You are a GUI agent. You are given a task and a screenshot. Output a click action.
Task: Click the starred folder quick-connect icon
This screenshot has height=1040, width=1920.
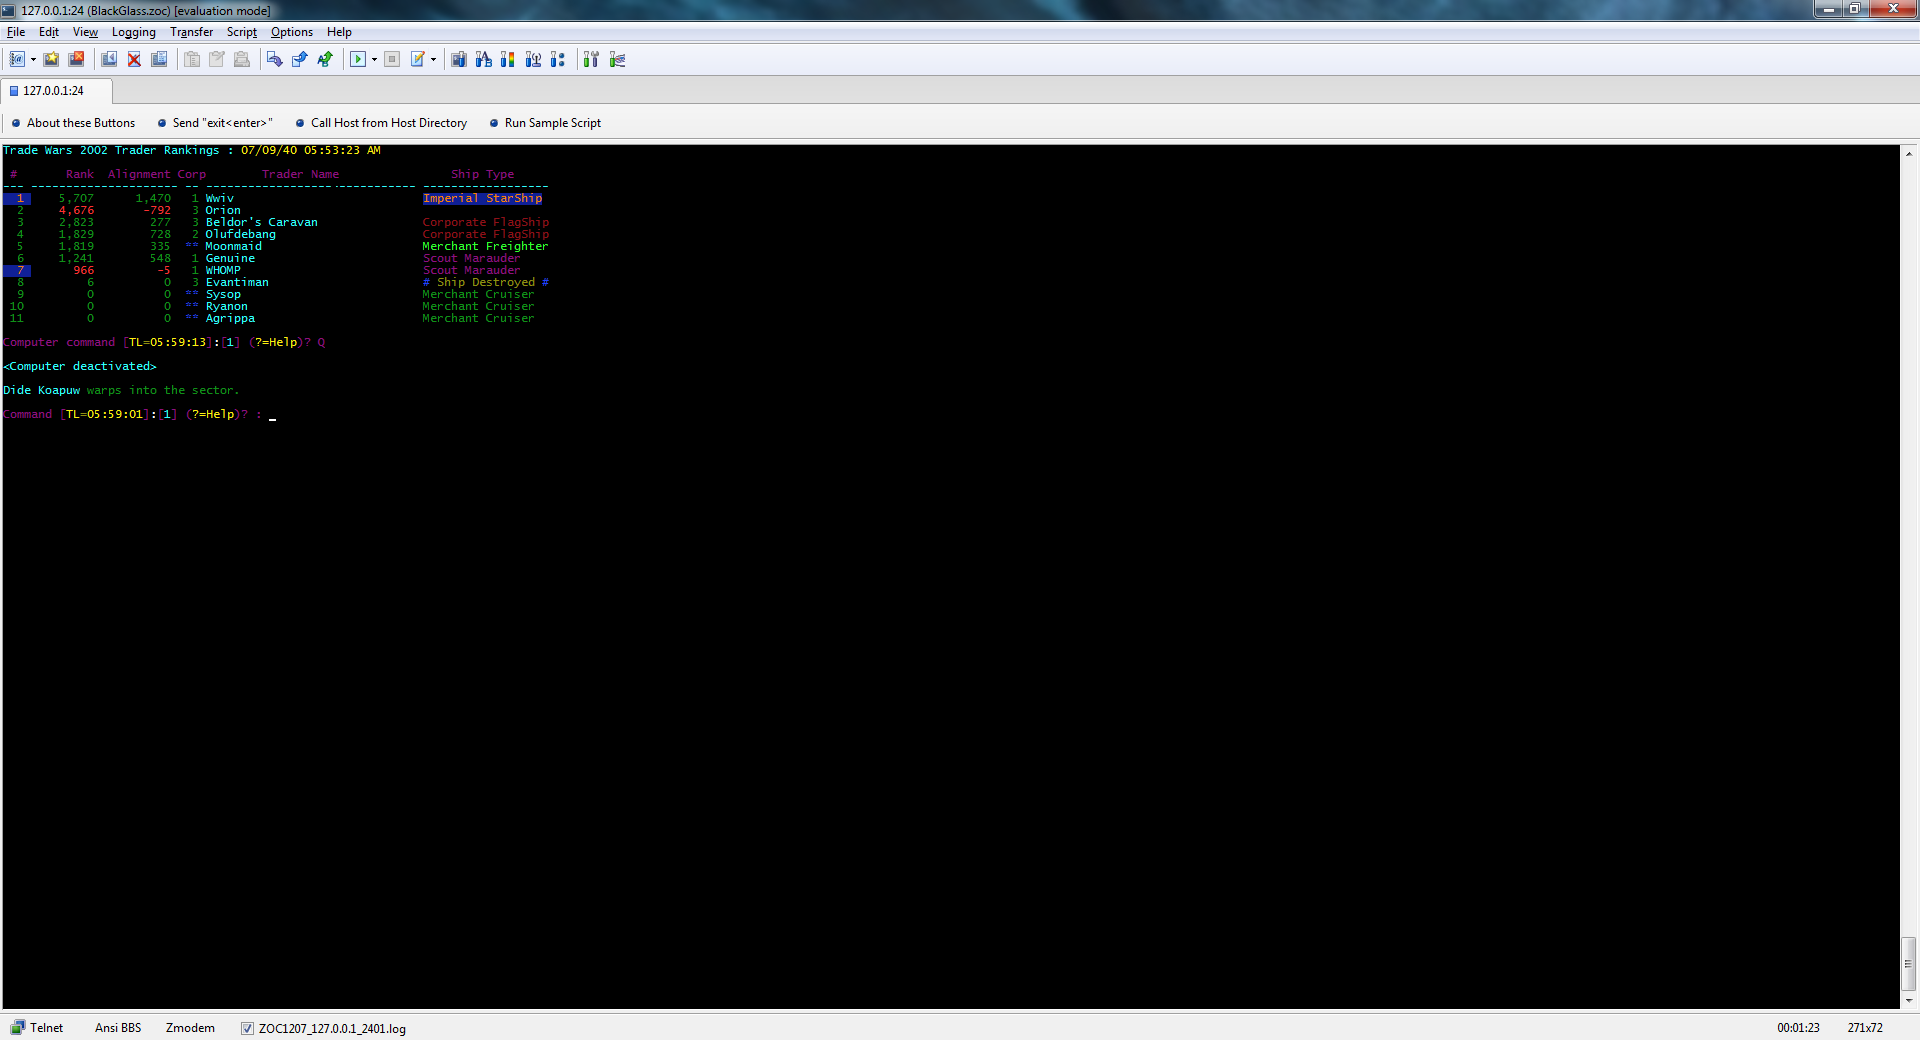pos(51,60)
